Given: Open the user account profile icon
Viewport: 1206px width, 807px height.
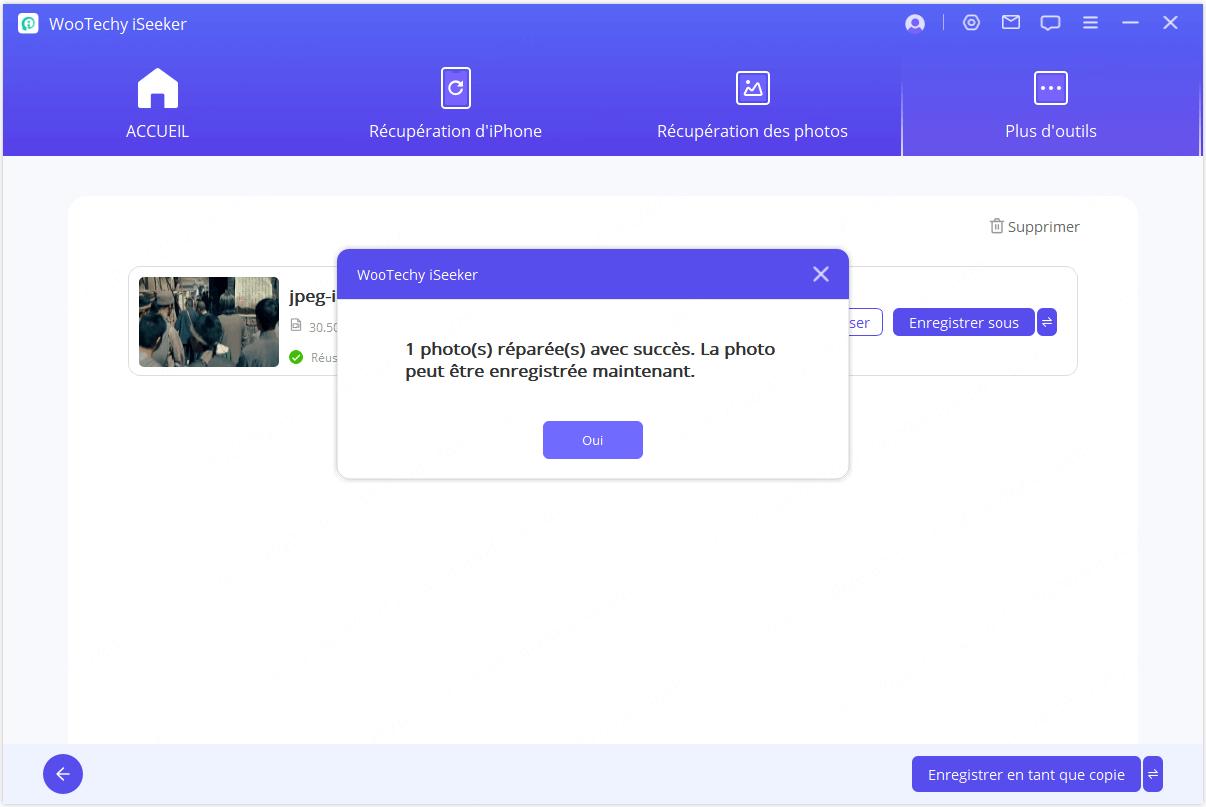Looking at the screenshot, I should (x=914, y=24).
